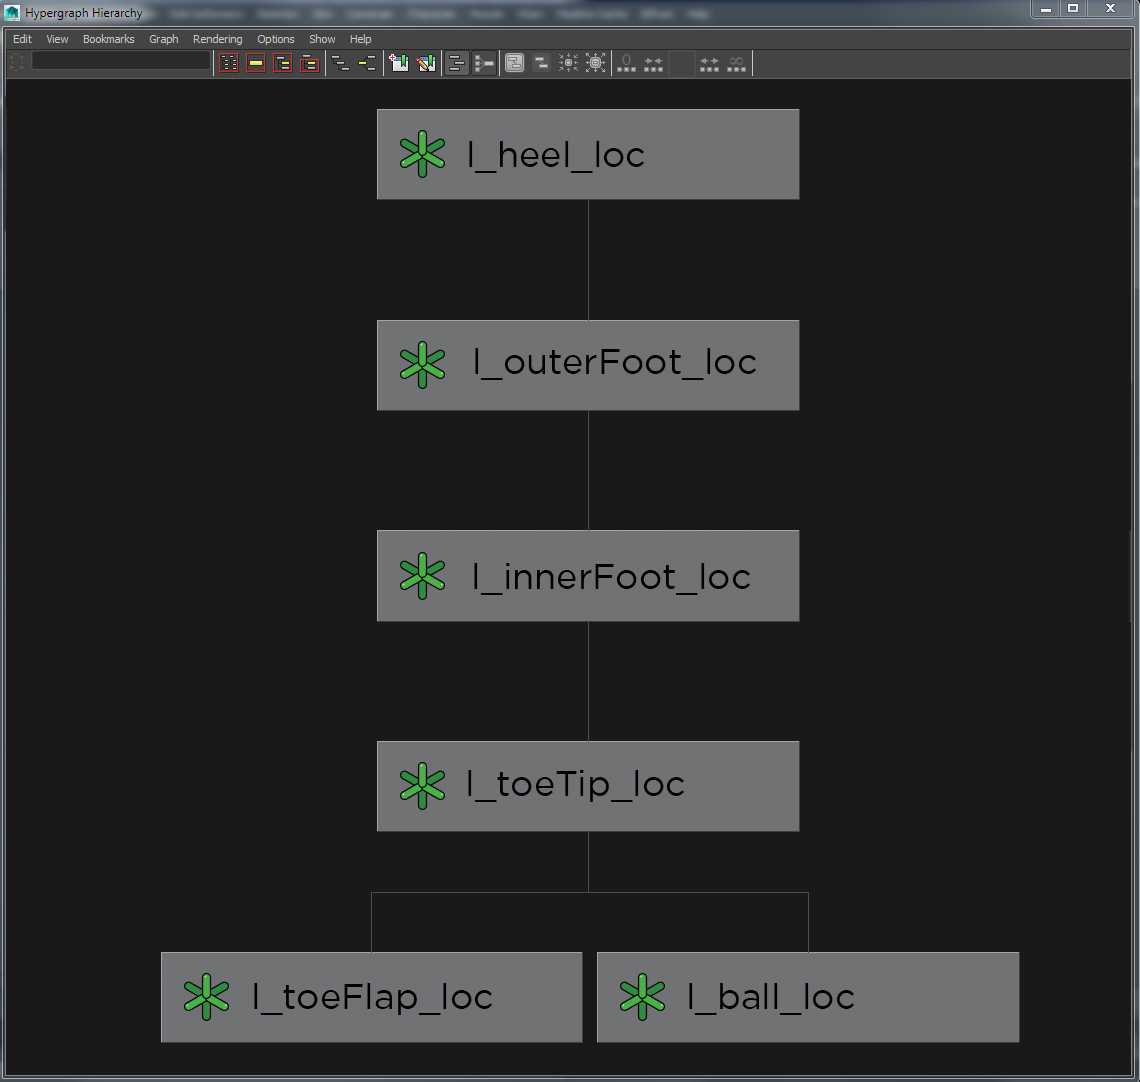Toggle freeform layout mode icon

point(457,64)
